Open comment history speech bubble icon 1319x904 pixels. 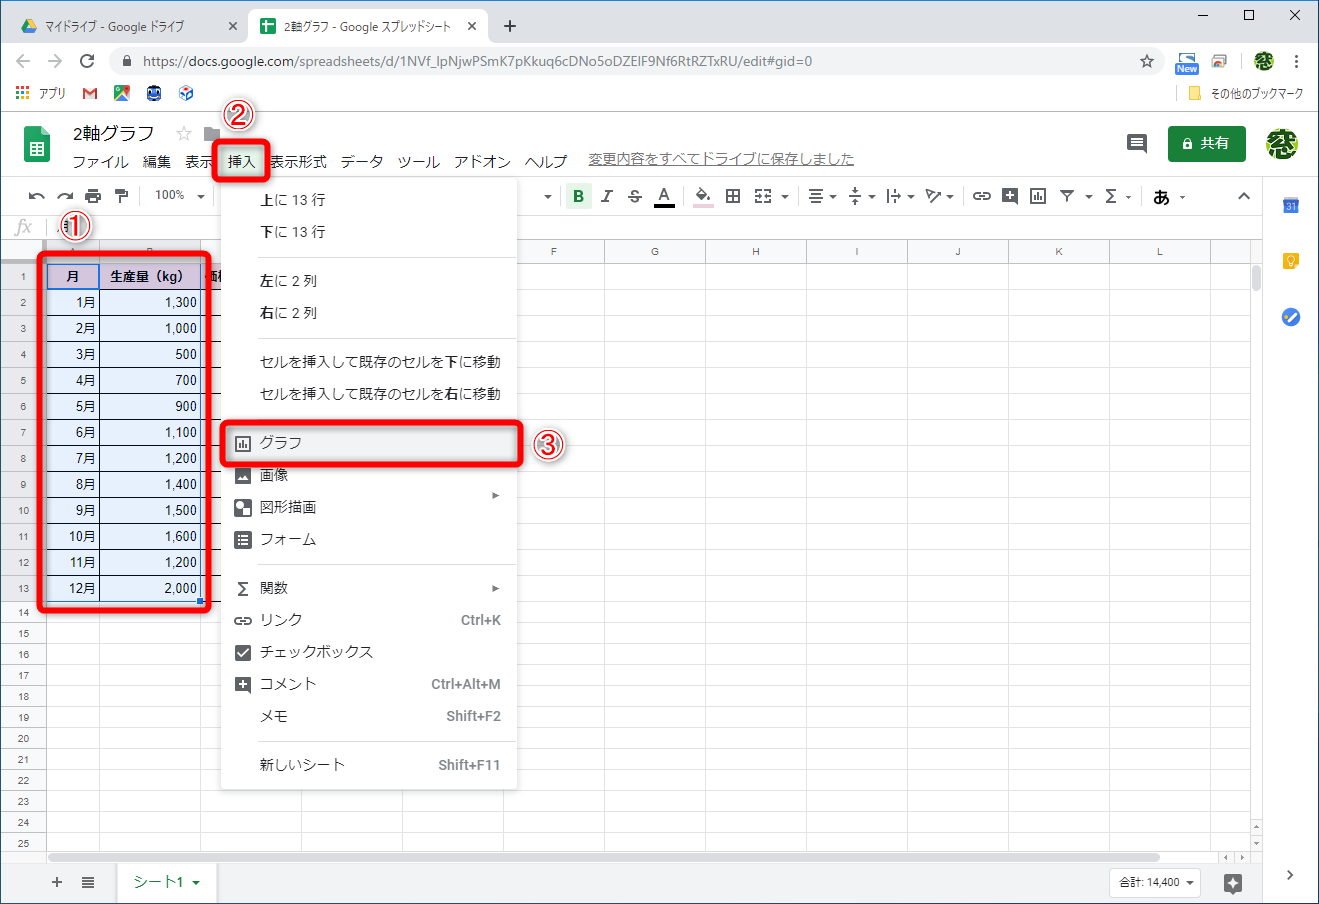(x=1137, y=143)
